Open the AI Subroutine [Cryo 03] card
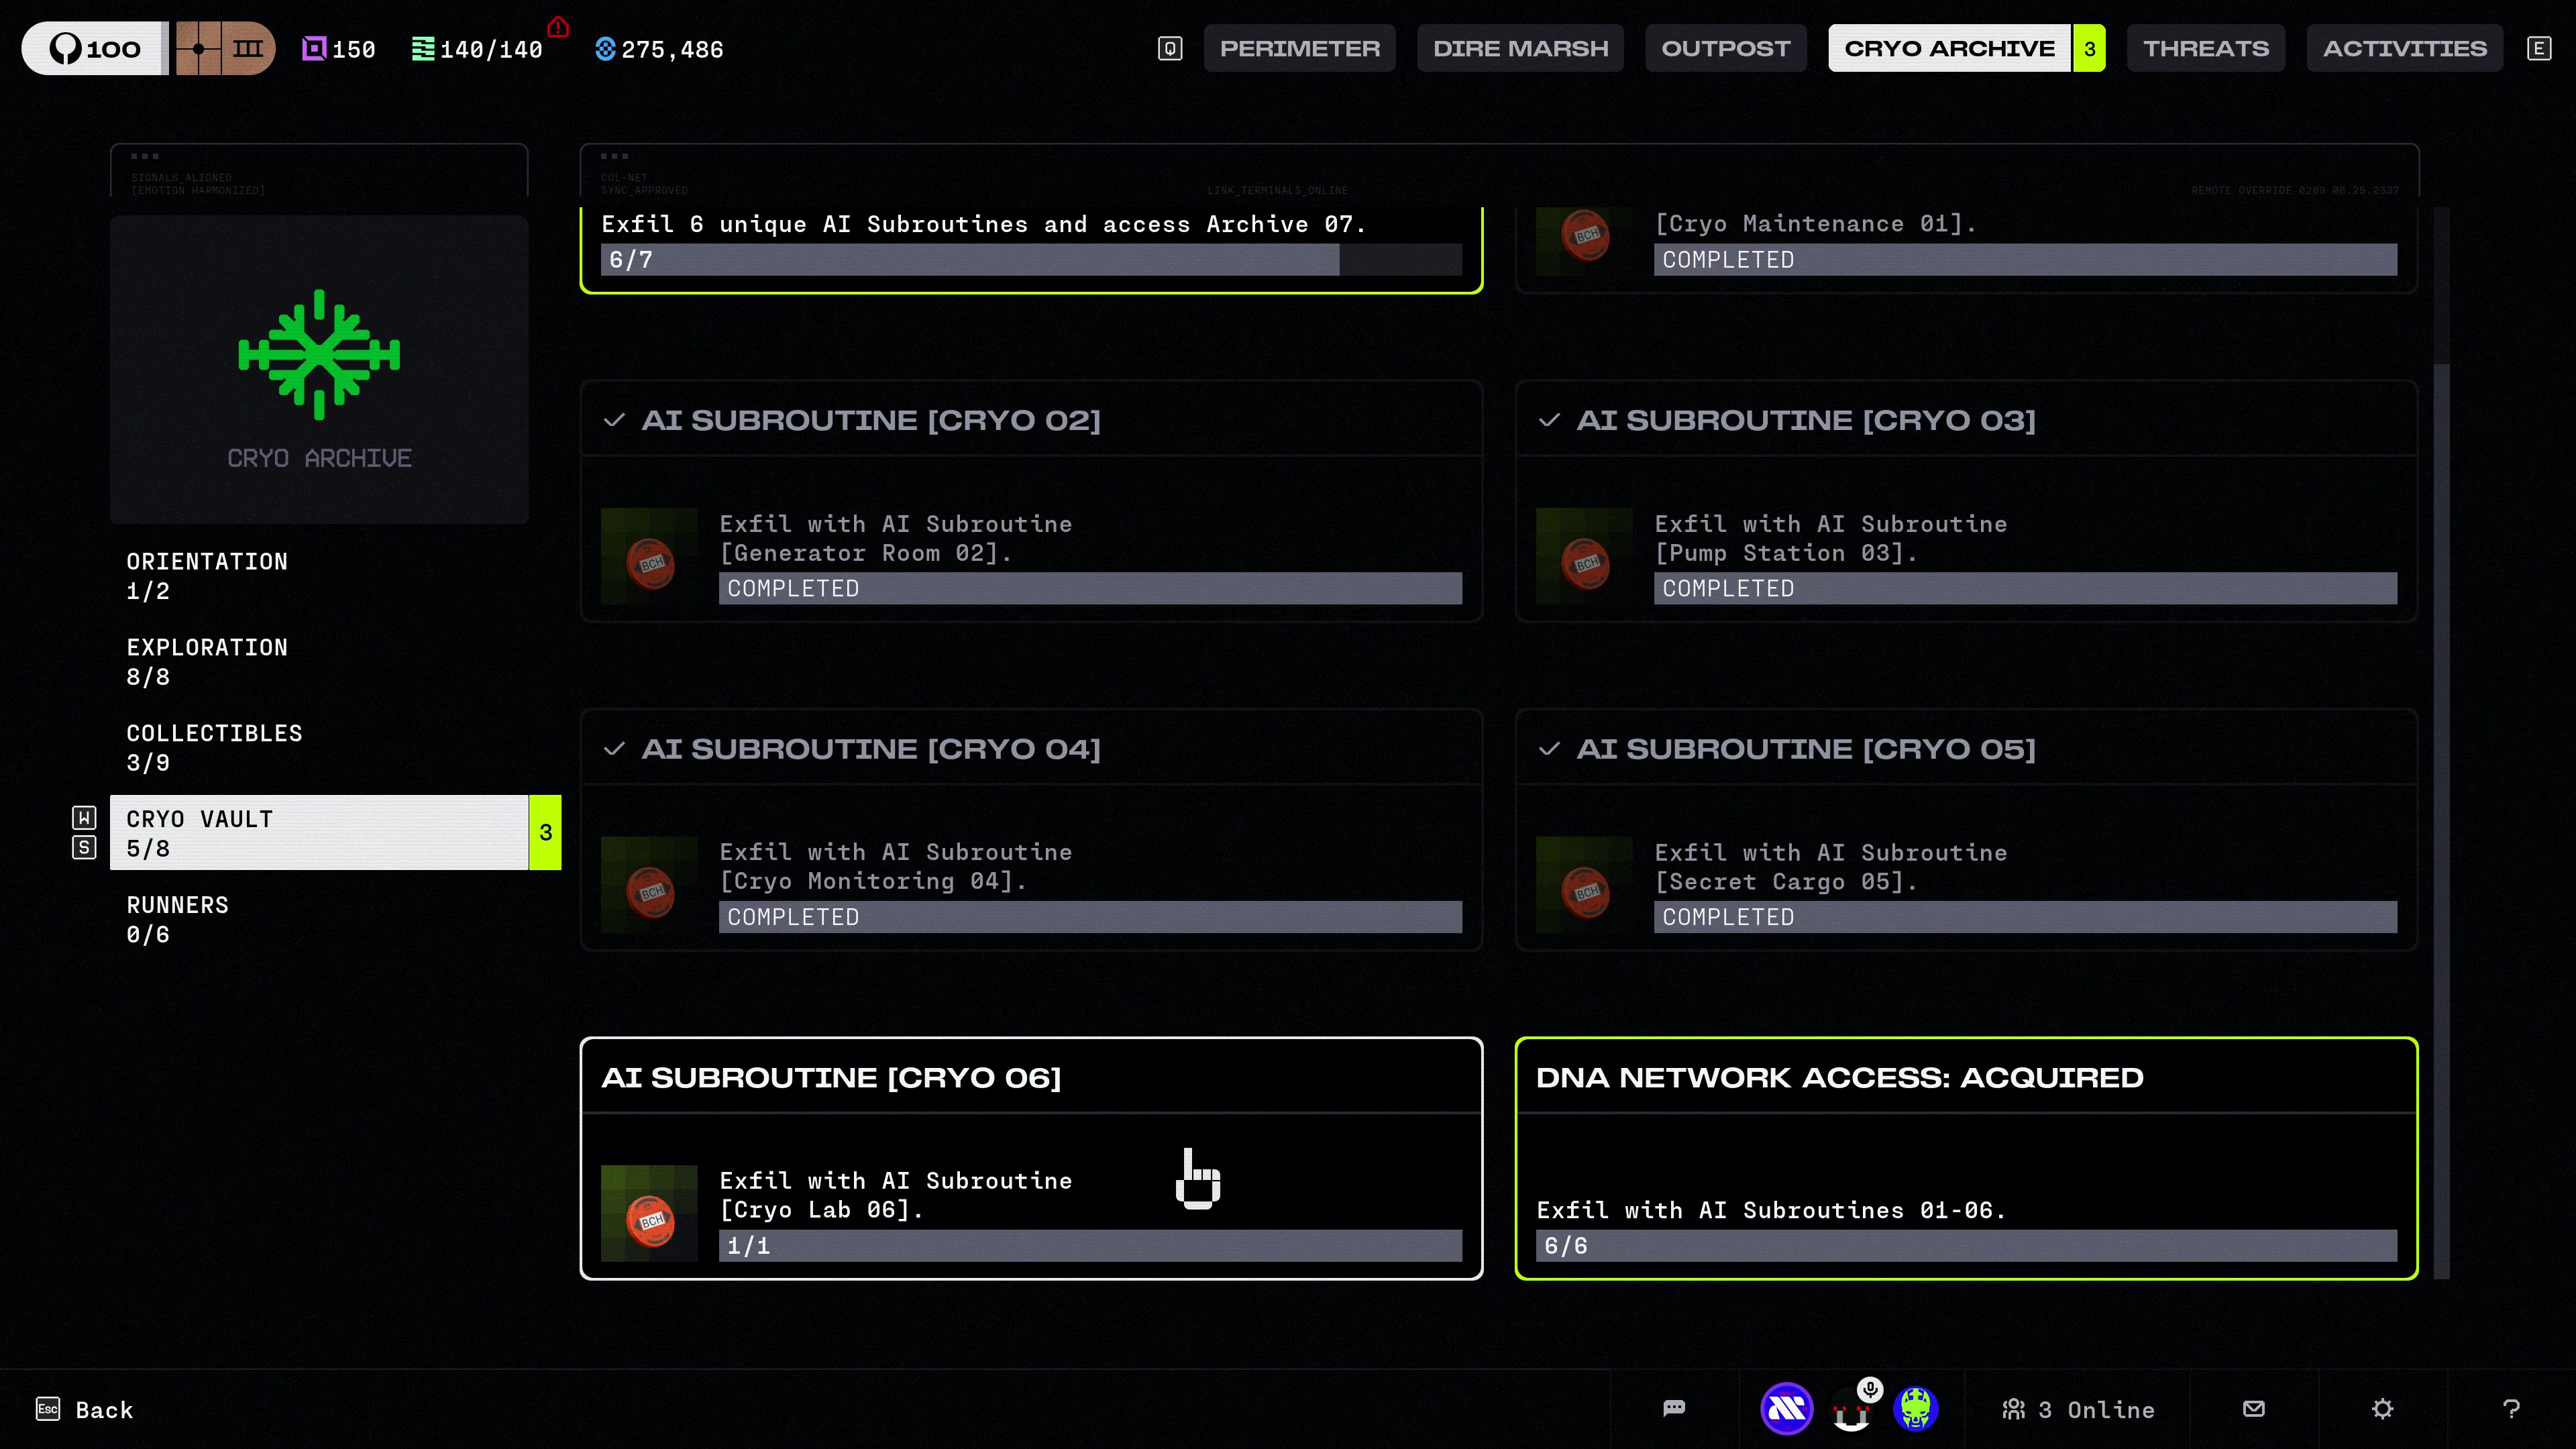2576x1449 pixels. (x=1966, y=501)
